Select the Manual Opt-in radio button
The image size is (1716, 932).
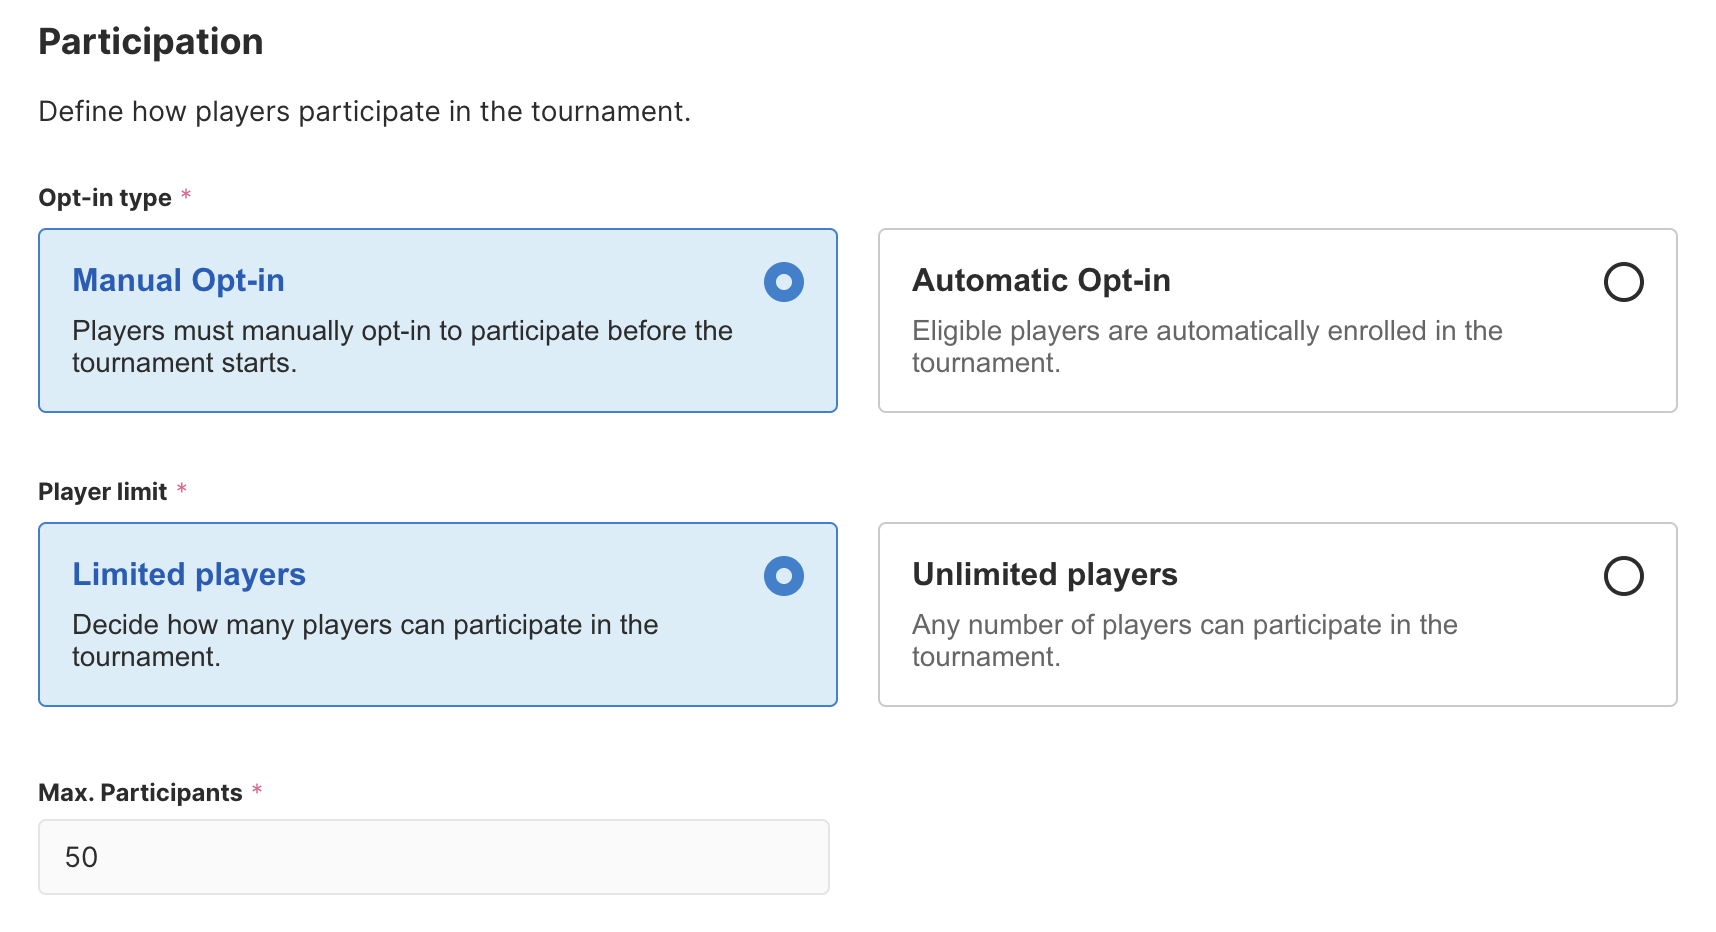(x=783, y=282)
